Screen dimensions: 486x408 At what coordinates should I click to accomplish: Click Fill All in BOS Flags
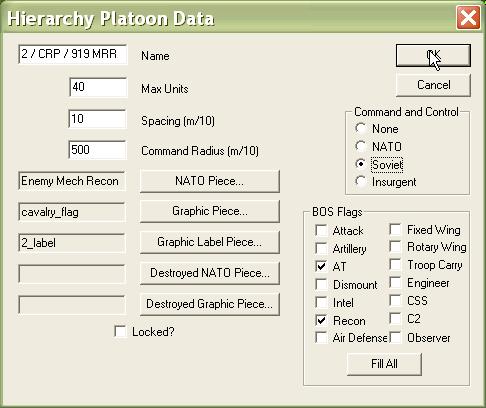384,364
